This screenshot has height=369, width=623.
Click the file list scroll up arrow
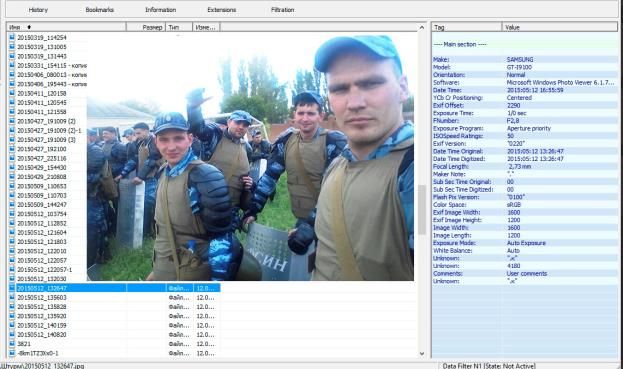pos(422,27)
